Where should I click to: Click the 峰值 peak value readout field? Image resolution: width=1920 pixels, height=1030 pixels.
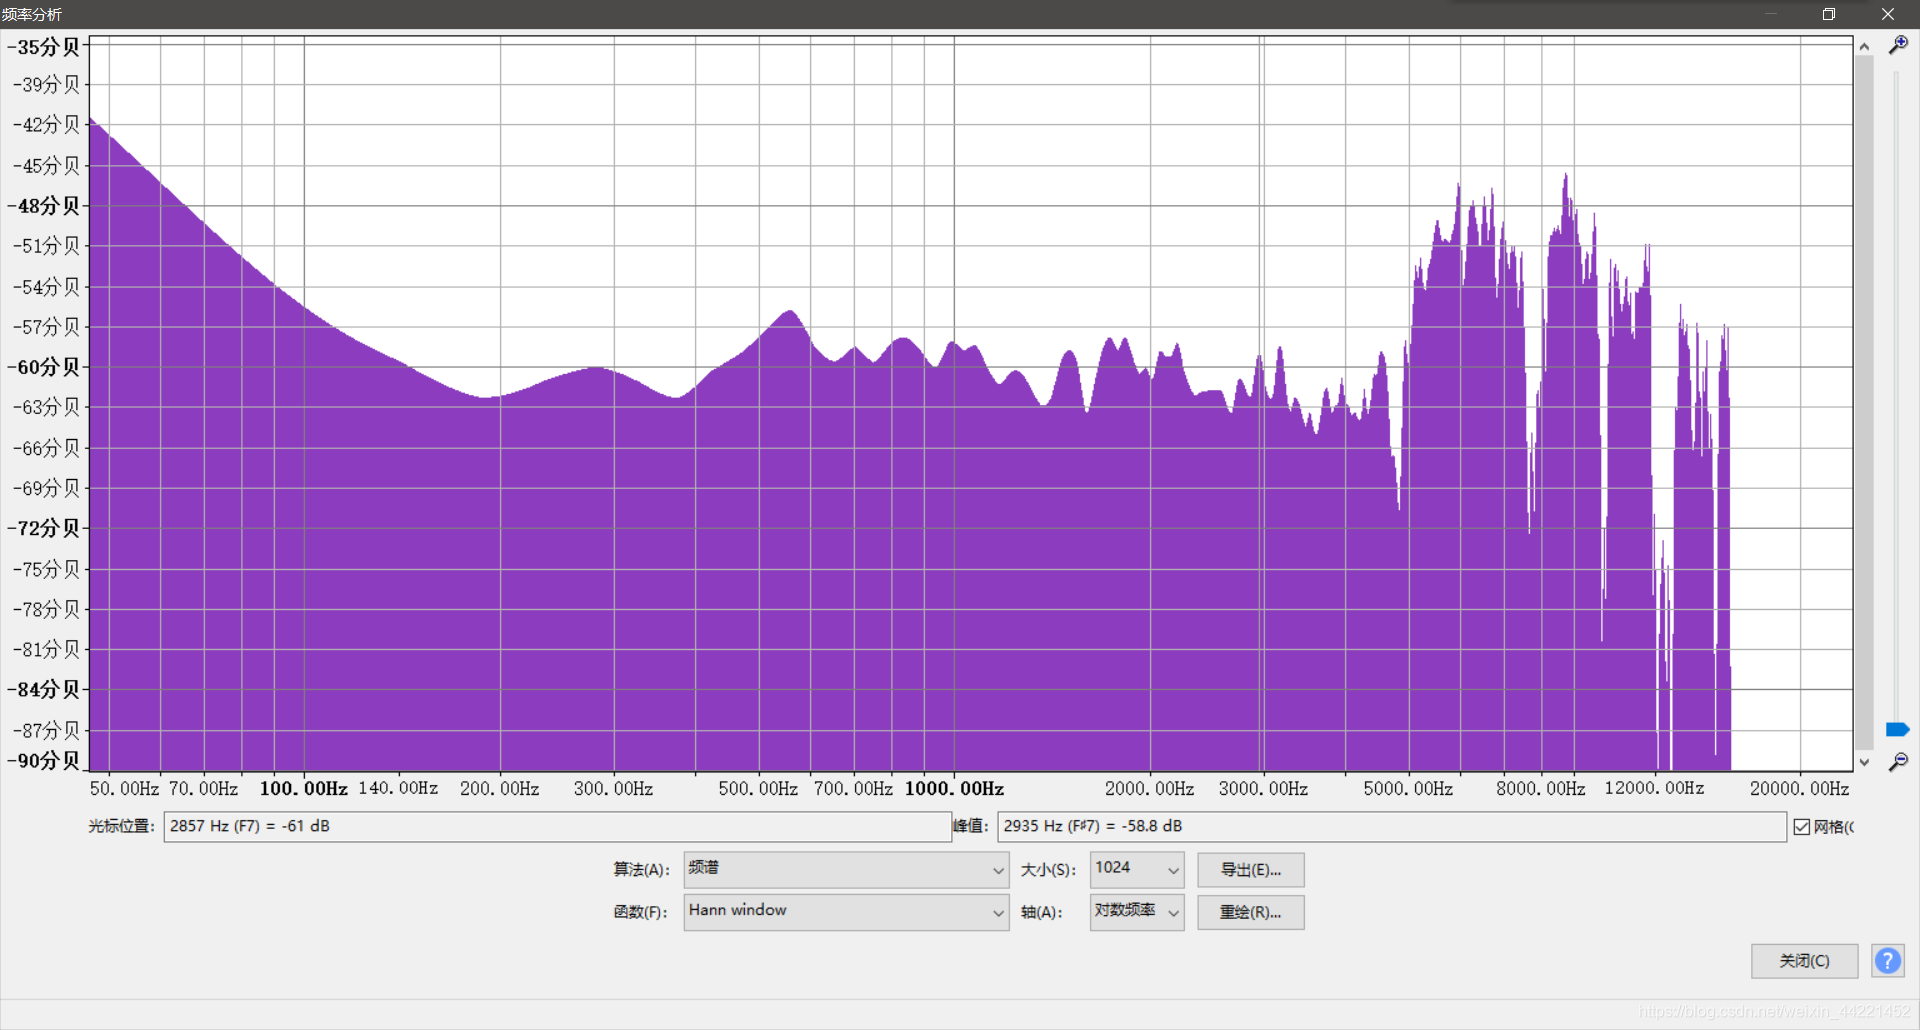1391,827
